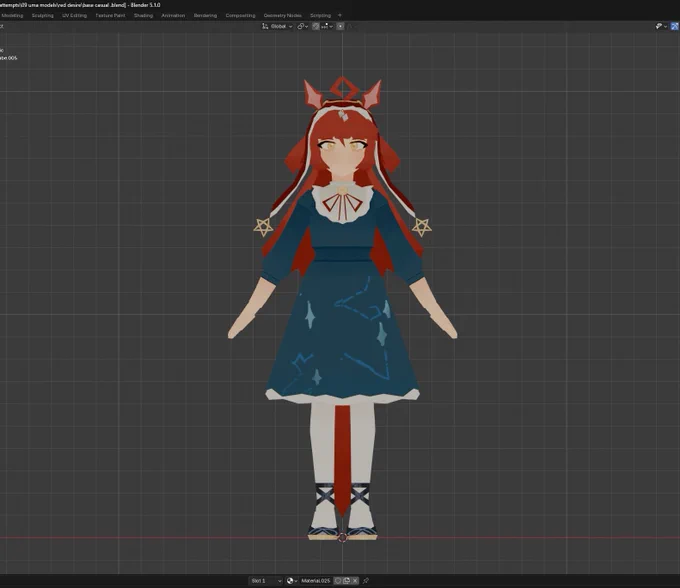Open the viewport gizmo options dropdown

coord(661,26)
